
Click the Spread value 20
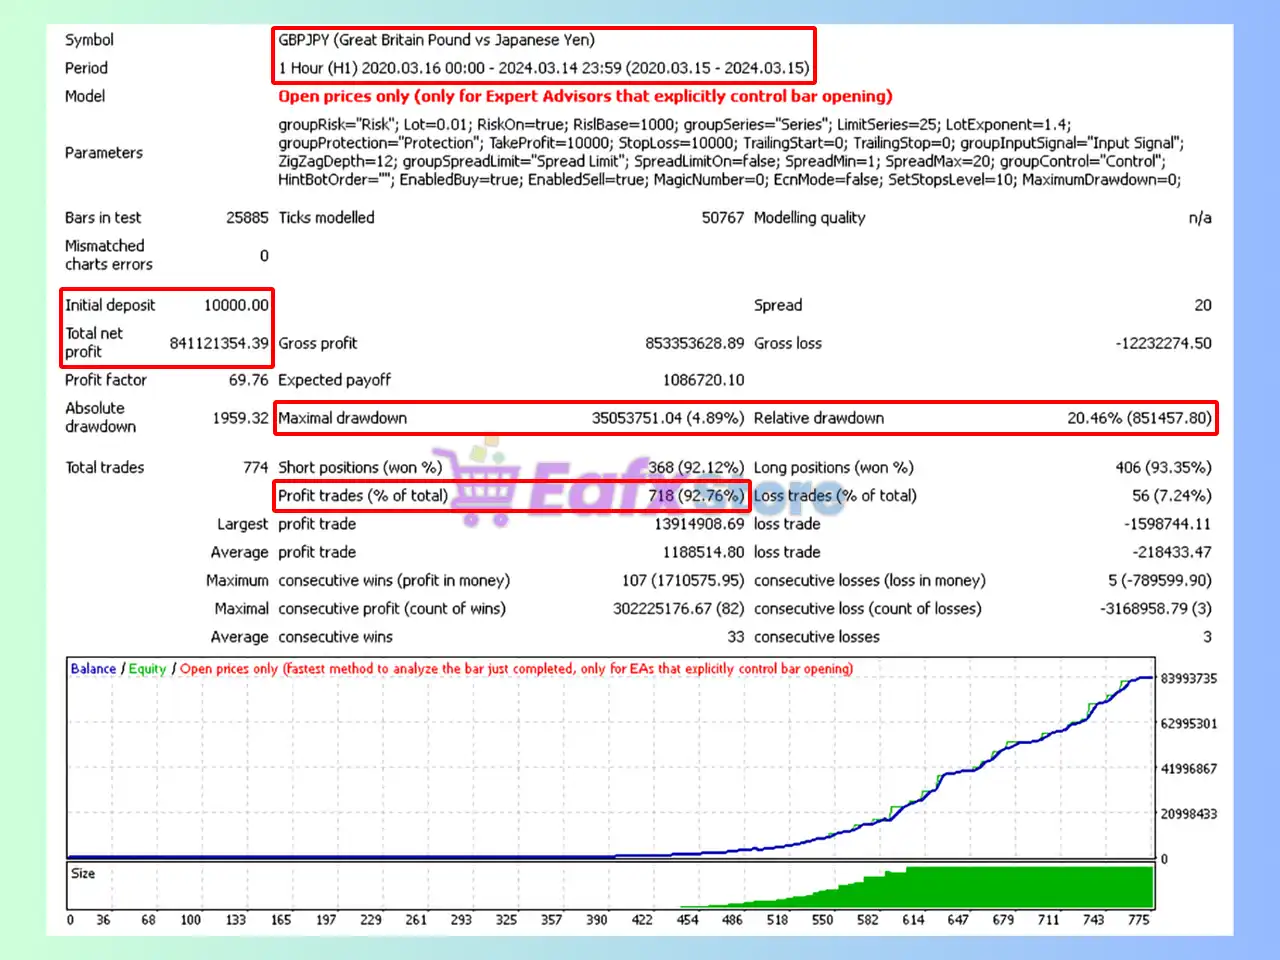[x=1202, y=305]
